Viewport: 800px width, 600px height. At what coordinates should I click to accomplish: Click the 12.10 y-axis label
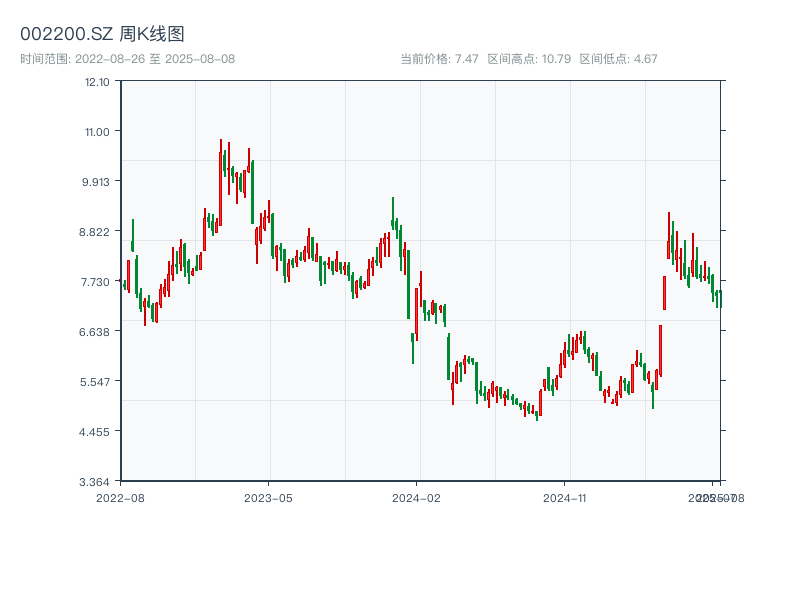point(97,82)
